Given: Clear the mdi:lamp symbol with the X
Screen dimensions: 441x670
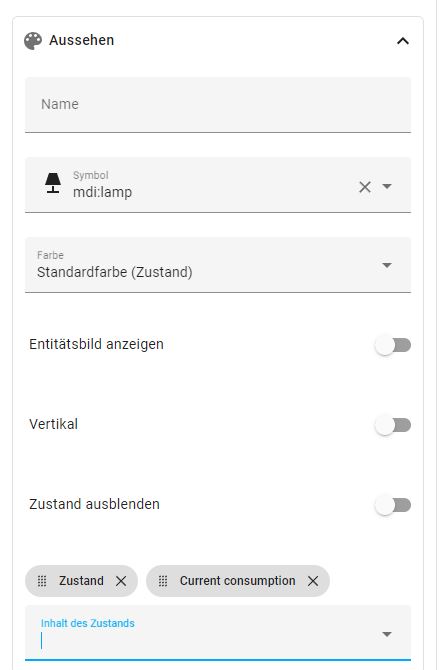Looking at the screenshot, I should pyautogui.click(x=365, y=187).
